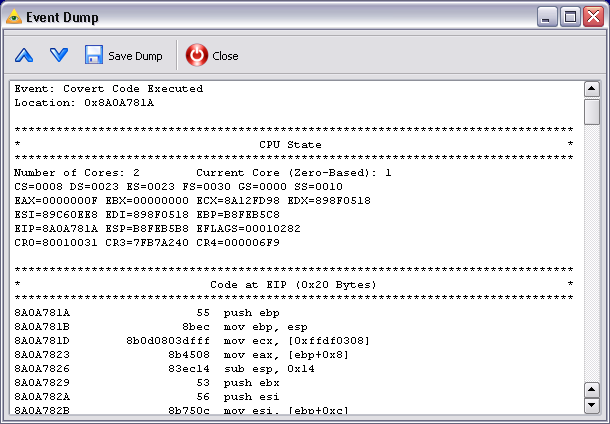Minimize the Event Dump window
Image resolution: width=610 pixels, height=424 pixels.
tap(547, 17)
